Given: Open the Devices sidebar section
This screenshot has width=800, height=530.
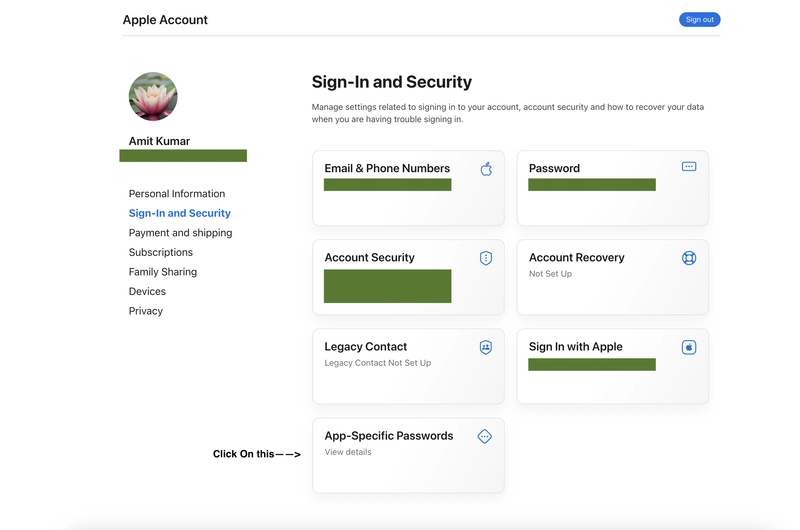Looking at the screenshot, I should [x=147, y=291].
